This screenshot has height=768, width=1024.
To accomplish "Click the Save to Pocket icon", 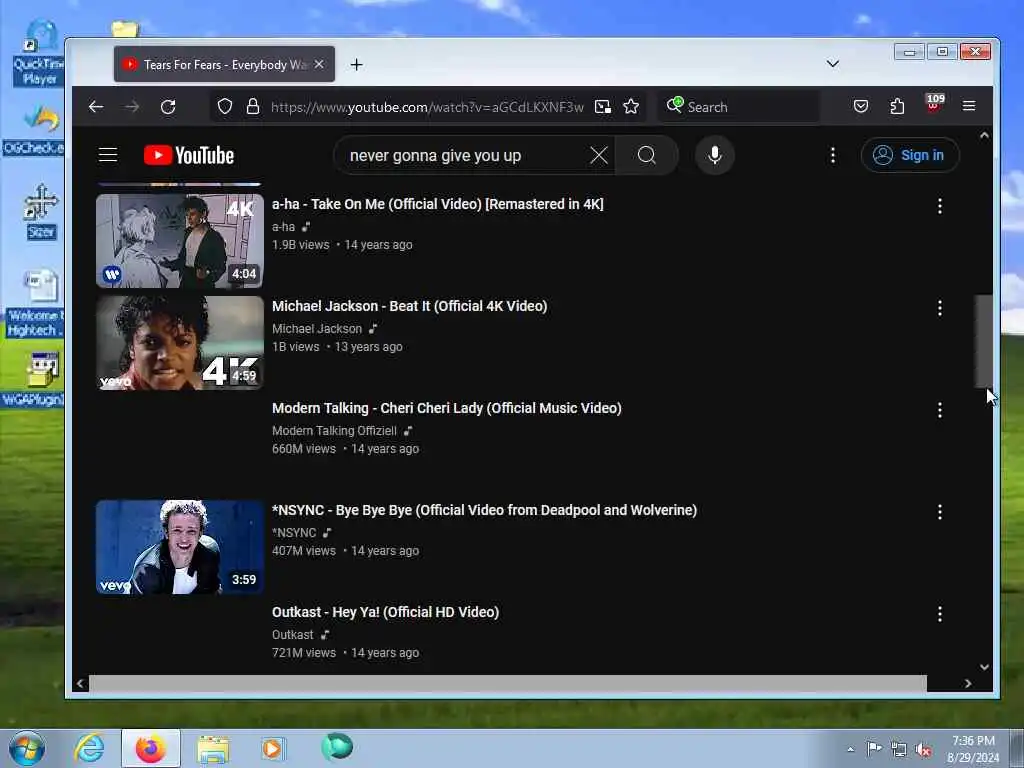I will point(861,106).
